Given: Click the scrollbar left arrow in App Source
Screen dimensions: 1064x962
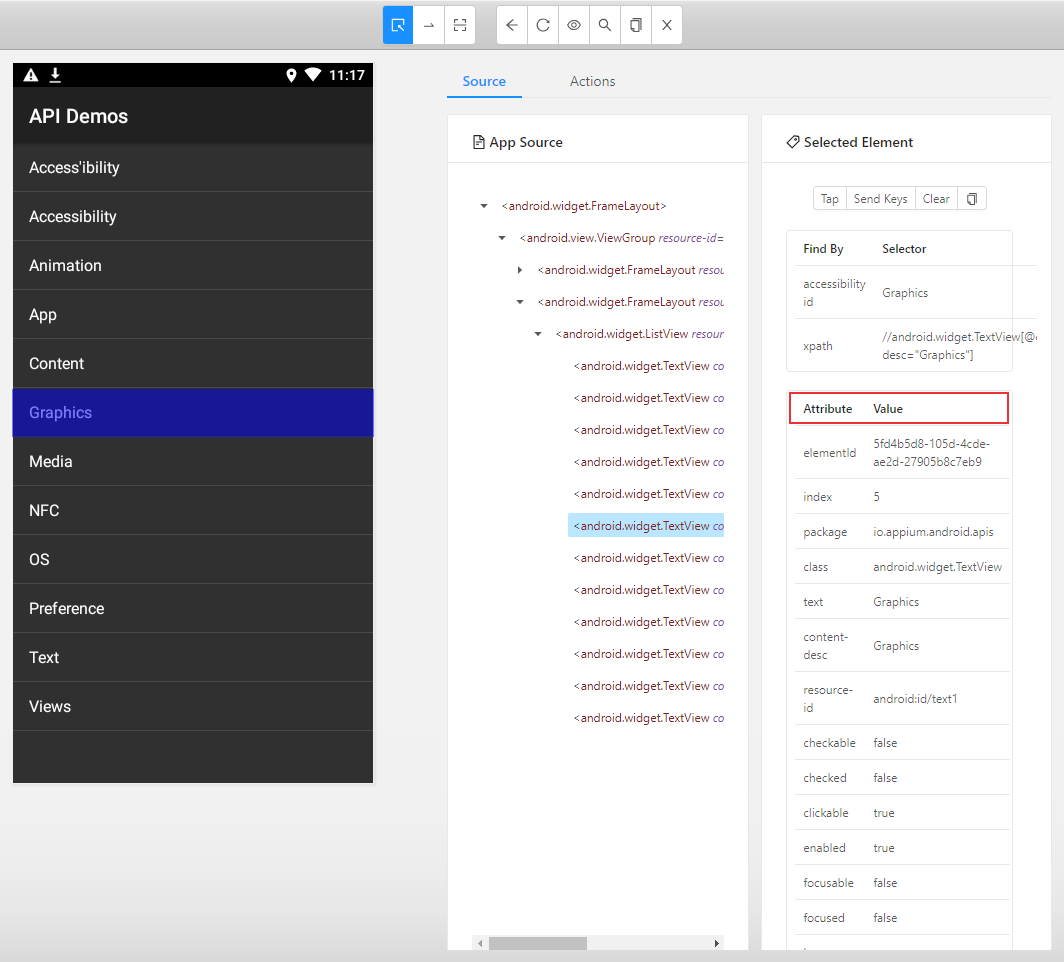Looking at the screenshot, I should pyautogui.click(x=480, y=943).
